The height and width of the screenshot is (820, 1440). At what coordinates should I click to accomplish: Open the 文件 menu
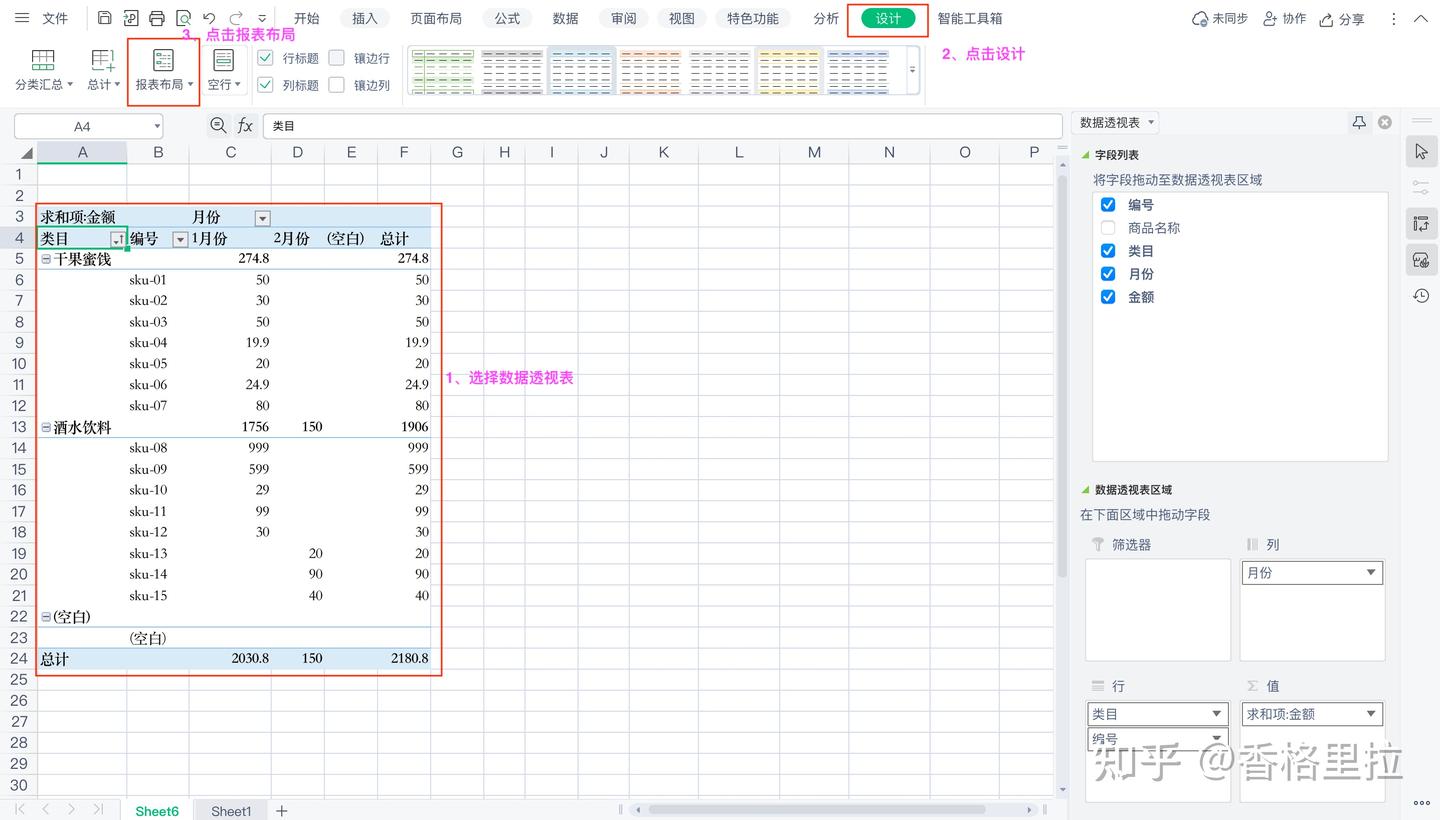point(56,19)
